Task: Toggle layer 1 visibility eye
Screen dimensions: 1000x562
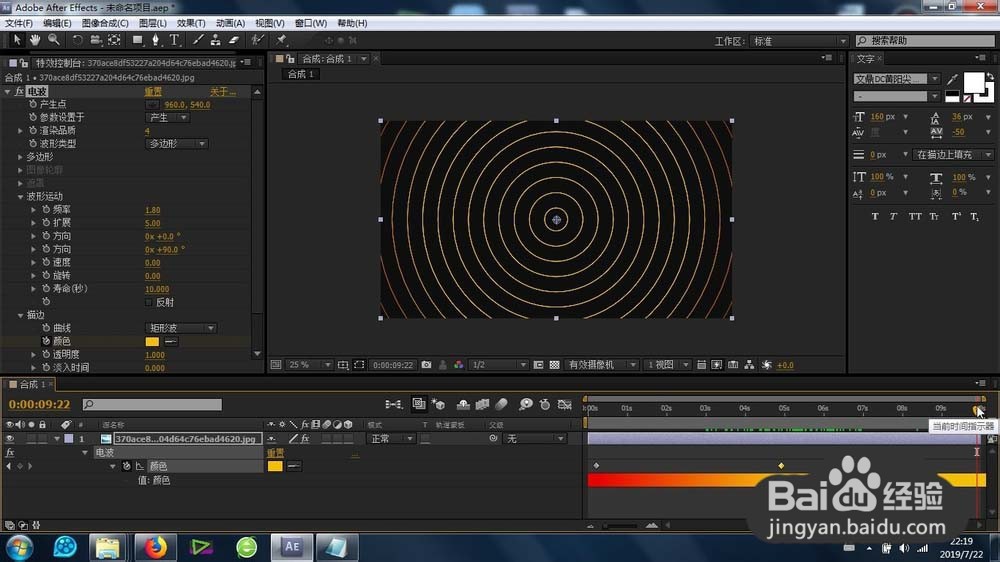Action: point(10,439)
